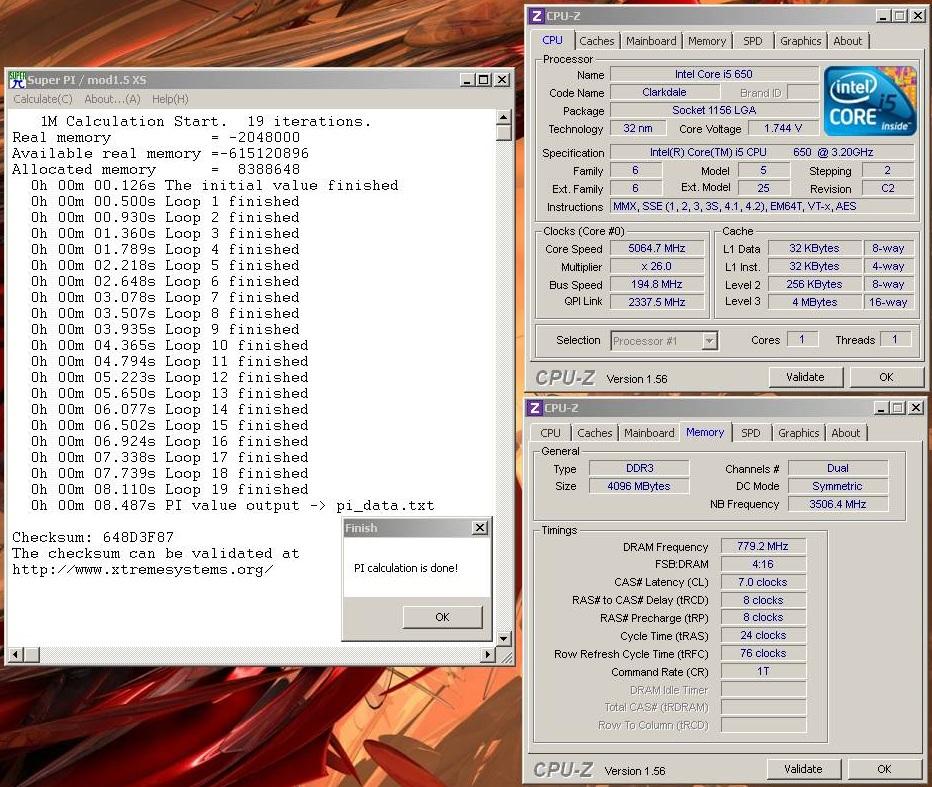Click the CAS# Latency value '7.0 clocks'
Image resolution: width=932 pixels, height=787 pixels.
point(763,582)
